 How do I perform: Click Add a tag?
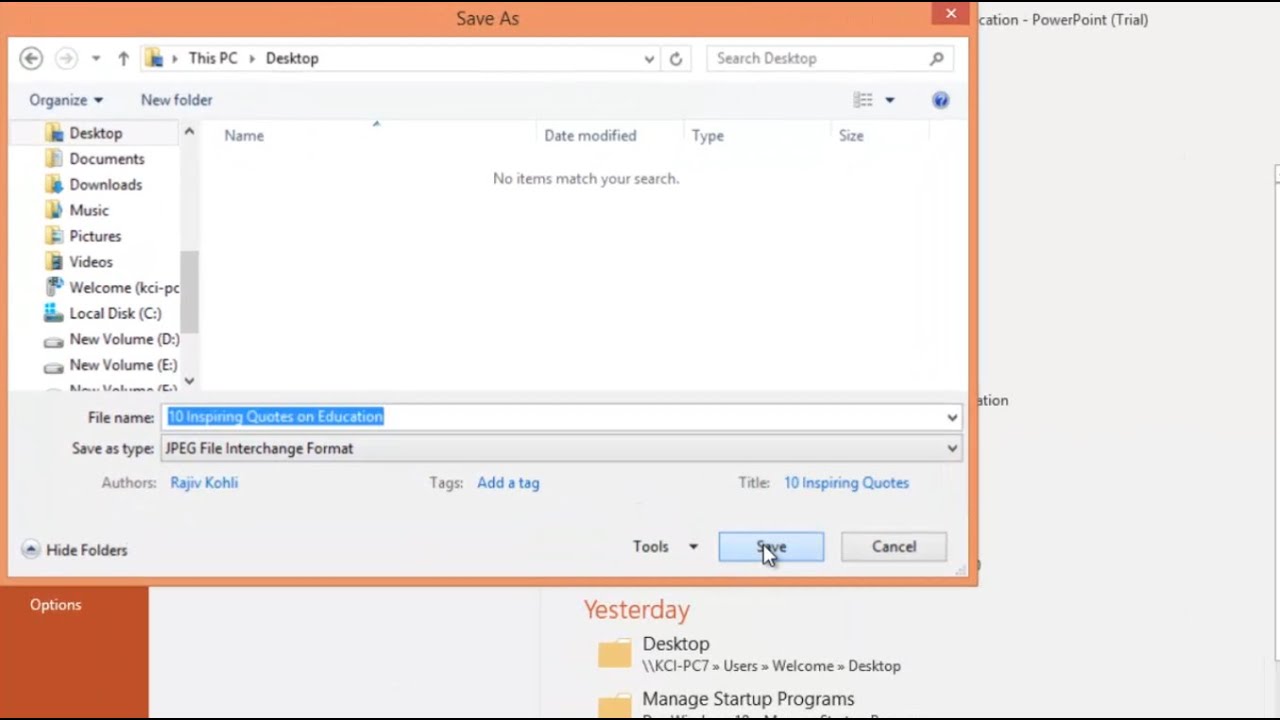point(508,483)
